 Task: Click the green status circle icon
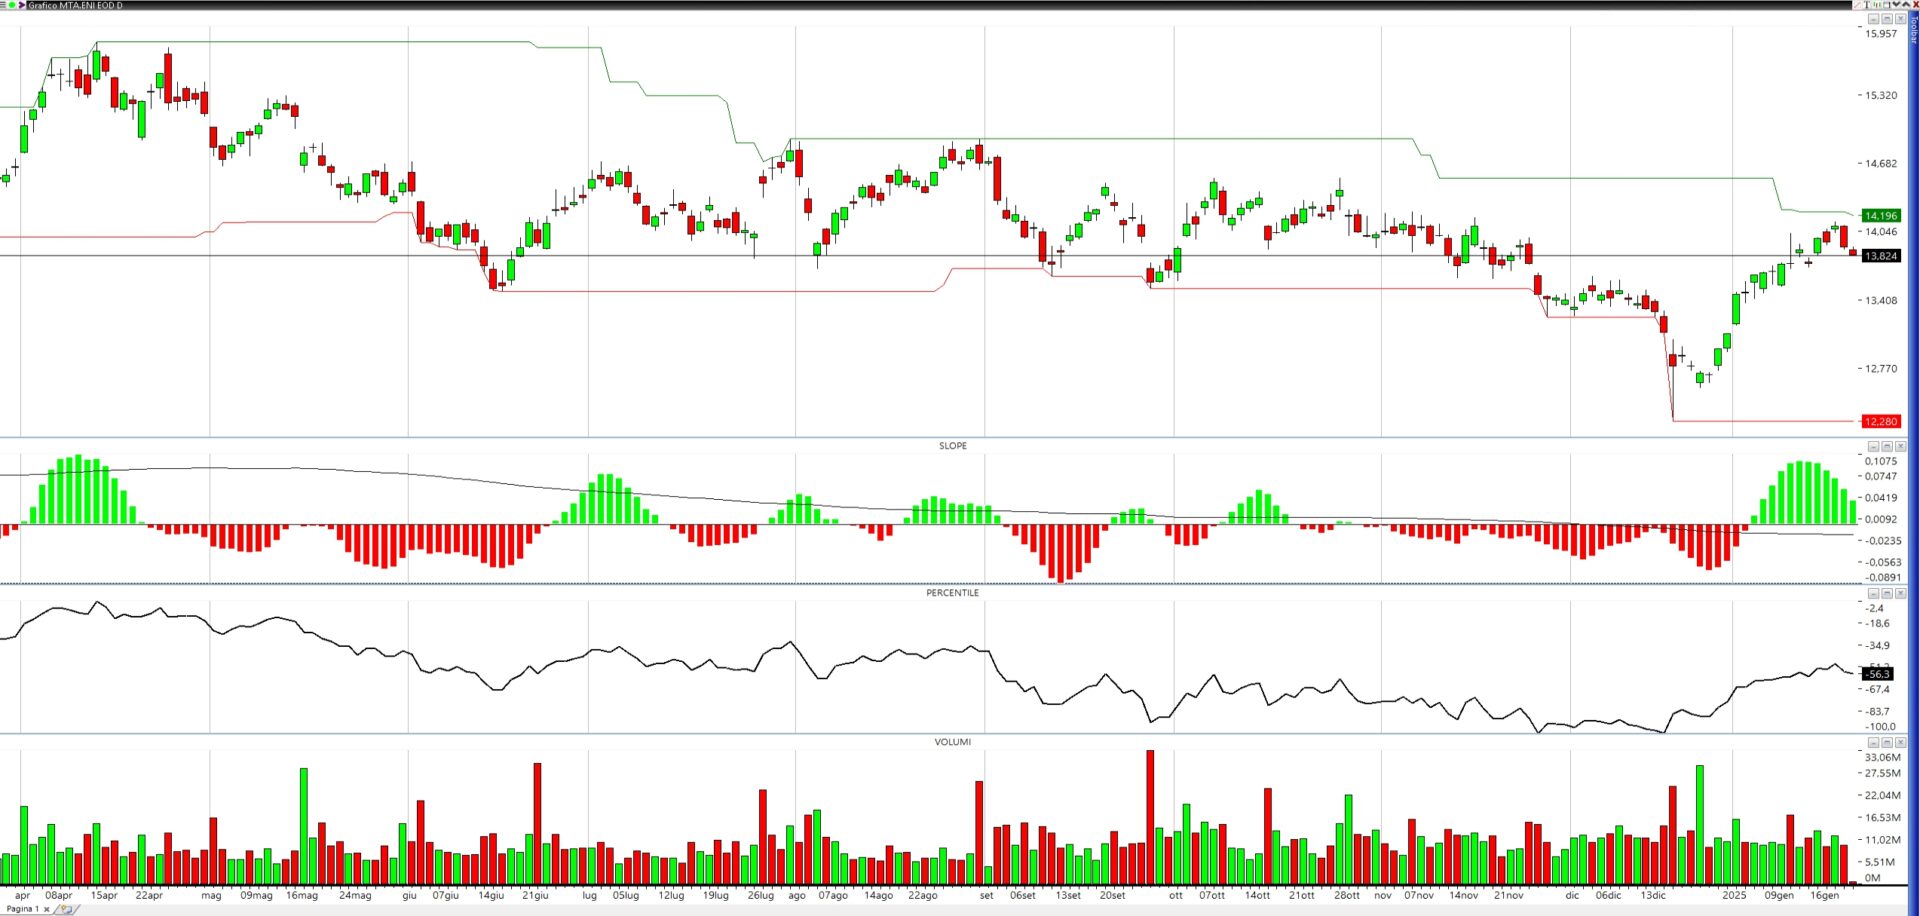[x=12, y=5]
